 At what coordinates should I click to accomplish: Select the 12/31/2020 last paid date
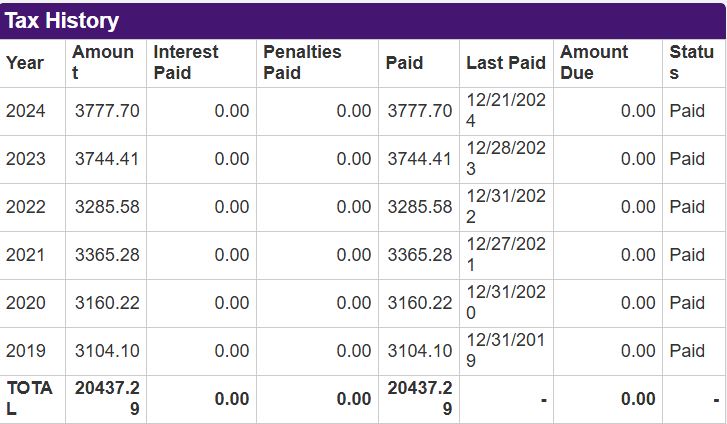click(506, 303)
